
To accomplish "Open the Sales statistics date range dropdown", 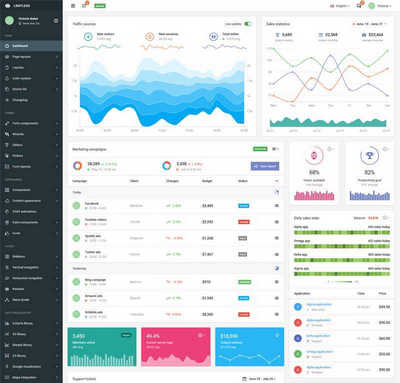I will click(370, 24).
